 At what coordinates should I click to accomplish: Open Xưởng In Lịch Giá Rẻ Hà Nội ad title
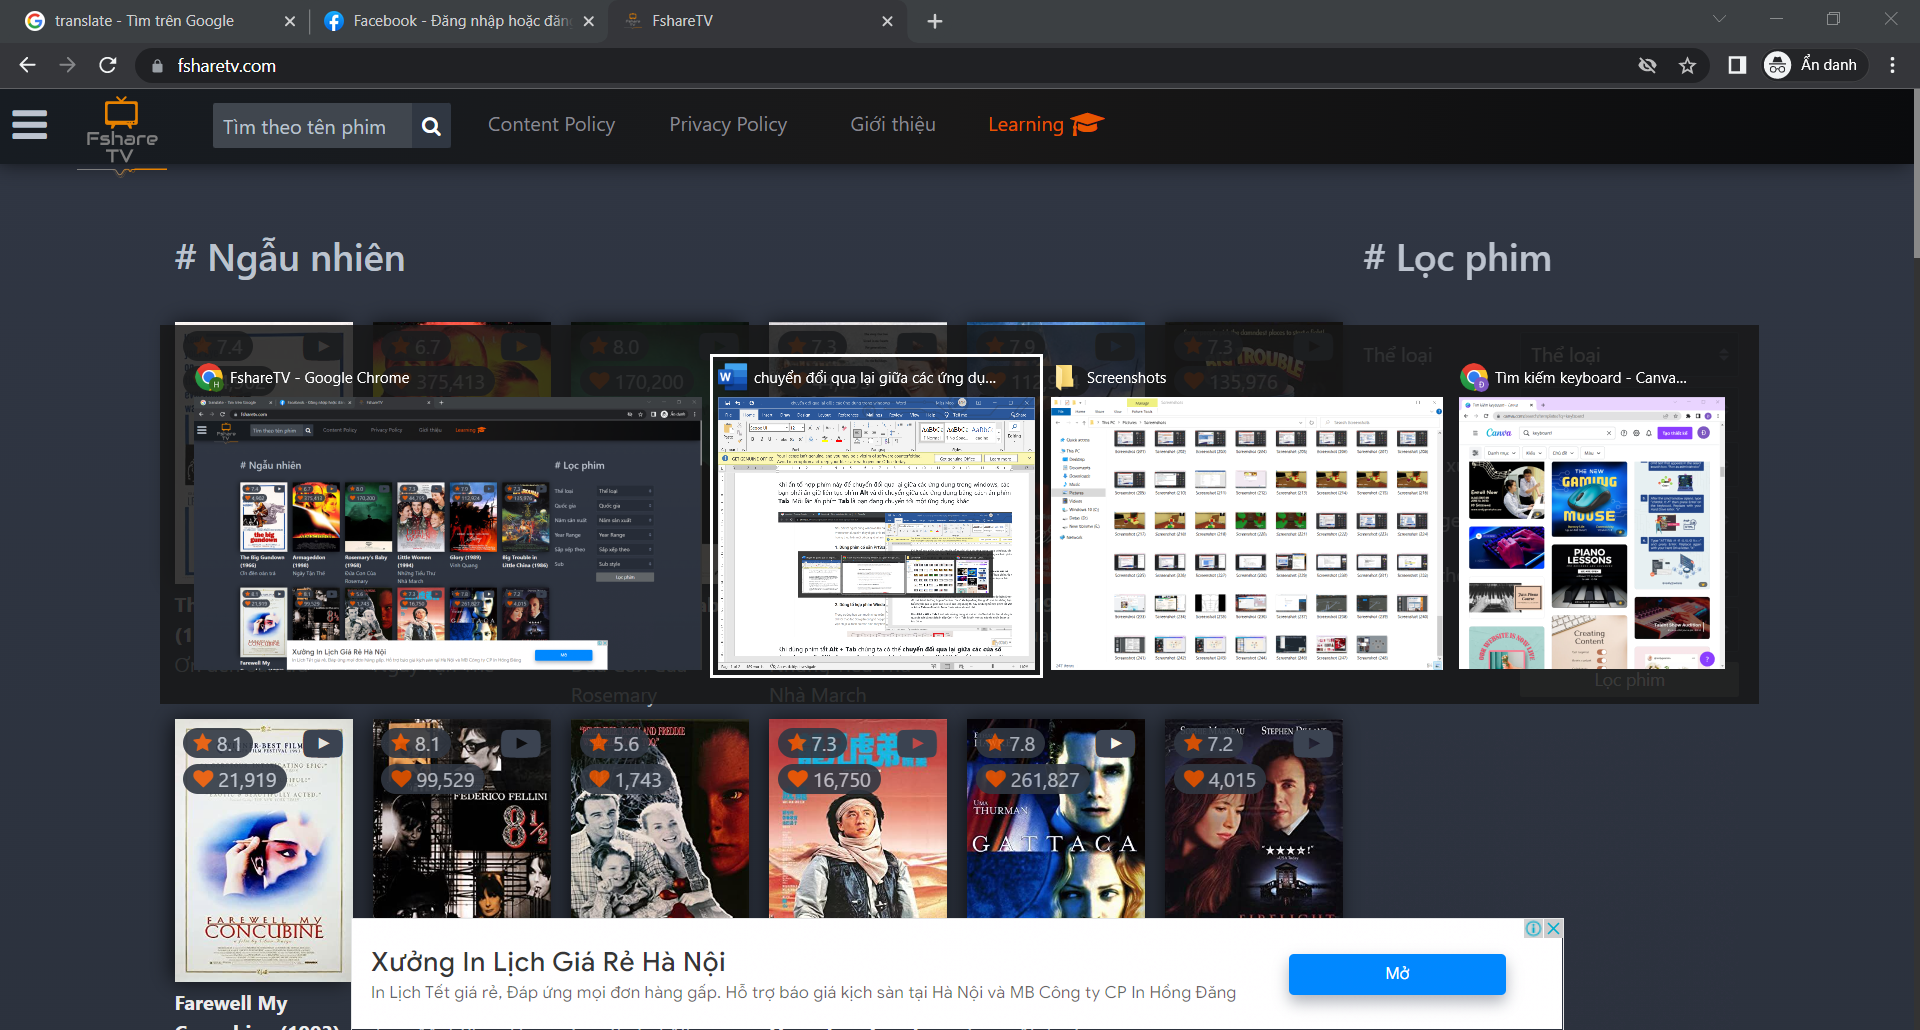click(548, 962)
